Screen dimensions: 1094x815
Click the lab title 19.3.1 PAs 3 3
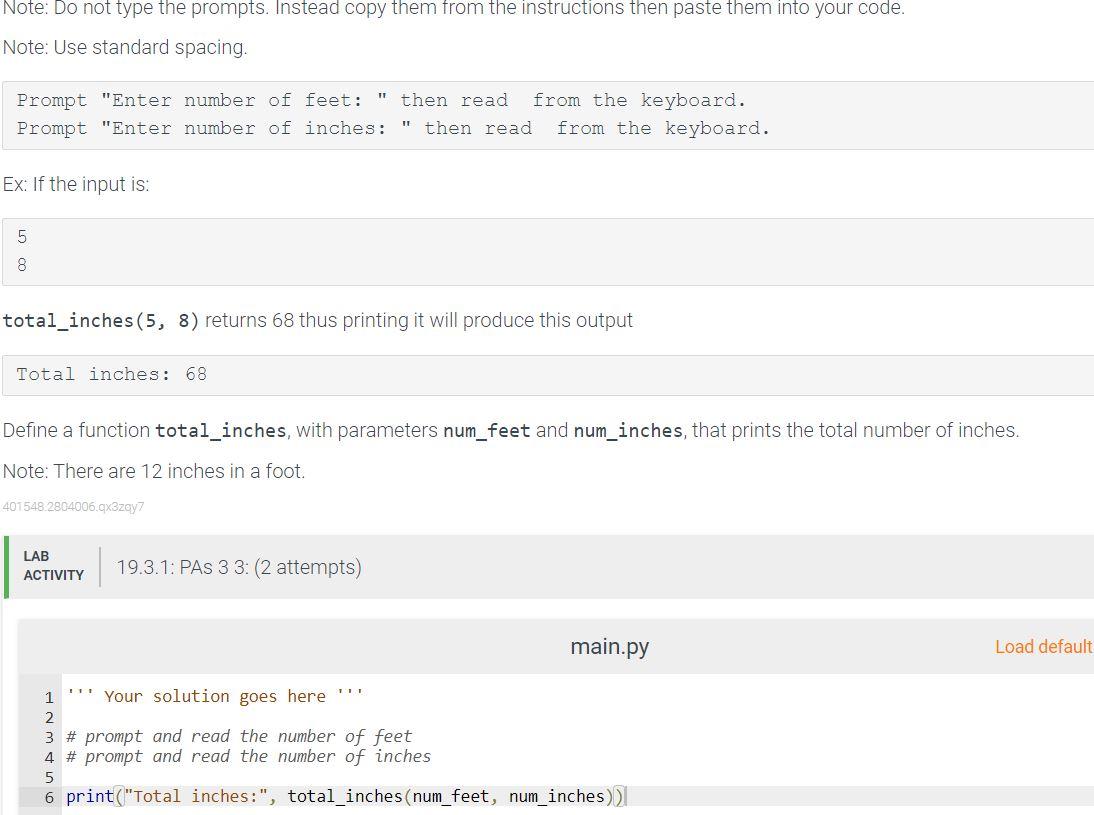pyautogui.click(x=239, y=566)
